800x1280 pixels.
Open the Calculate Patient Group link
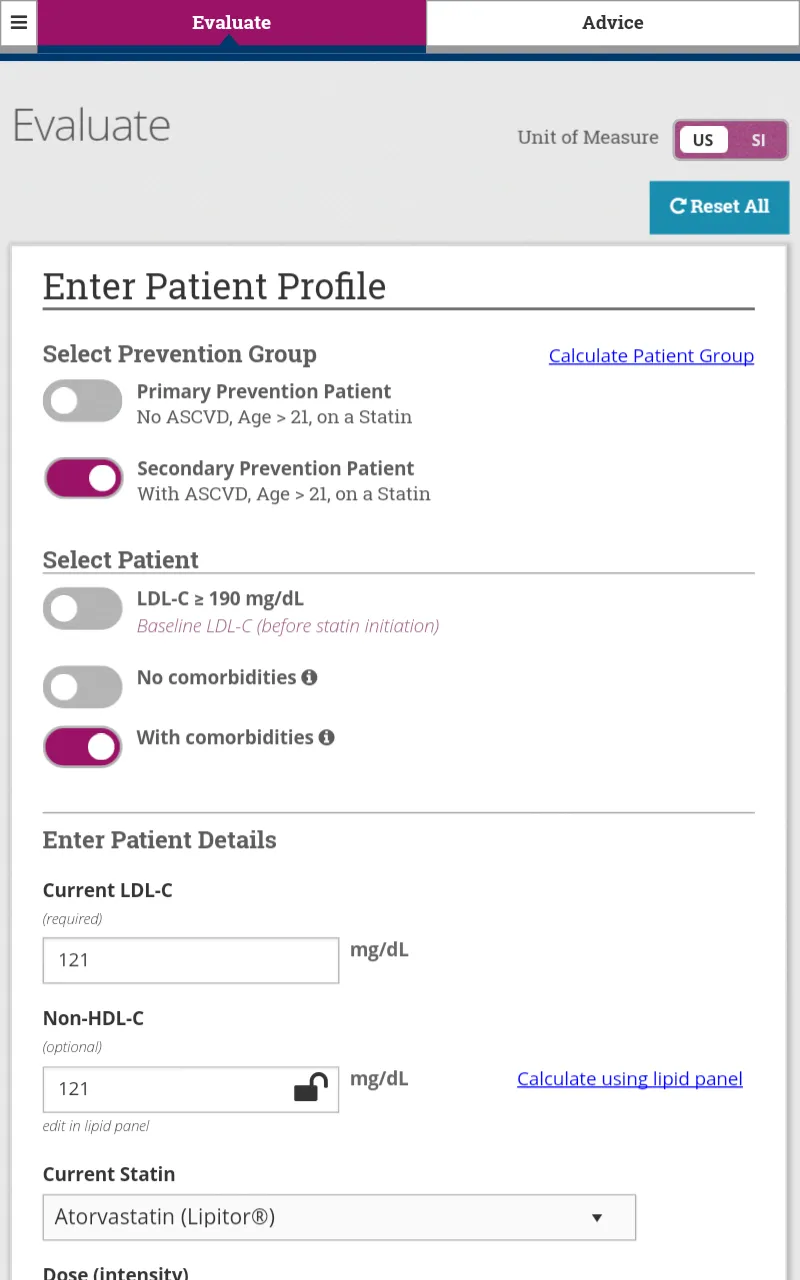click(x=651, y=355)
